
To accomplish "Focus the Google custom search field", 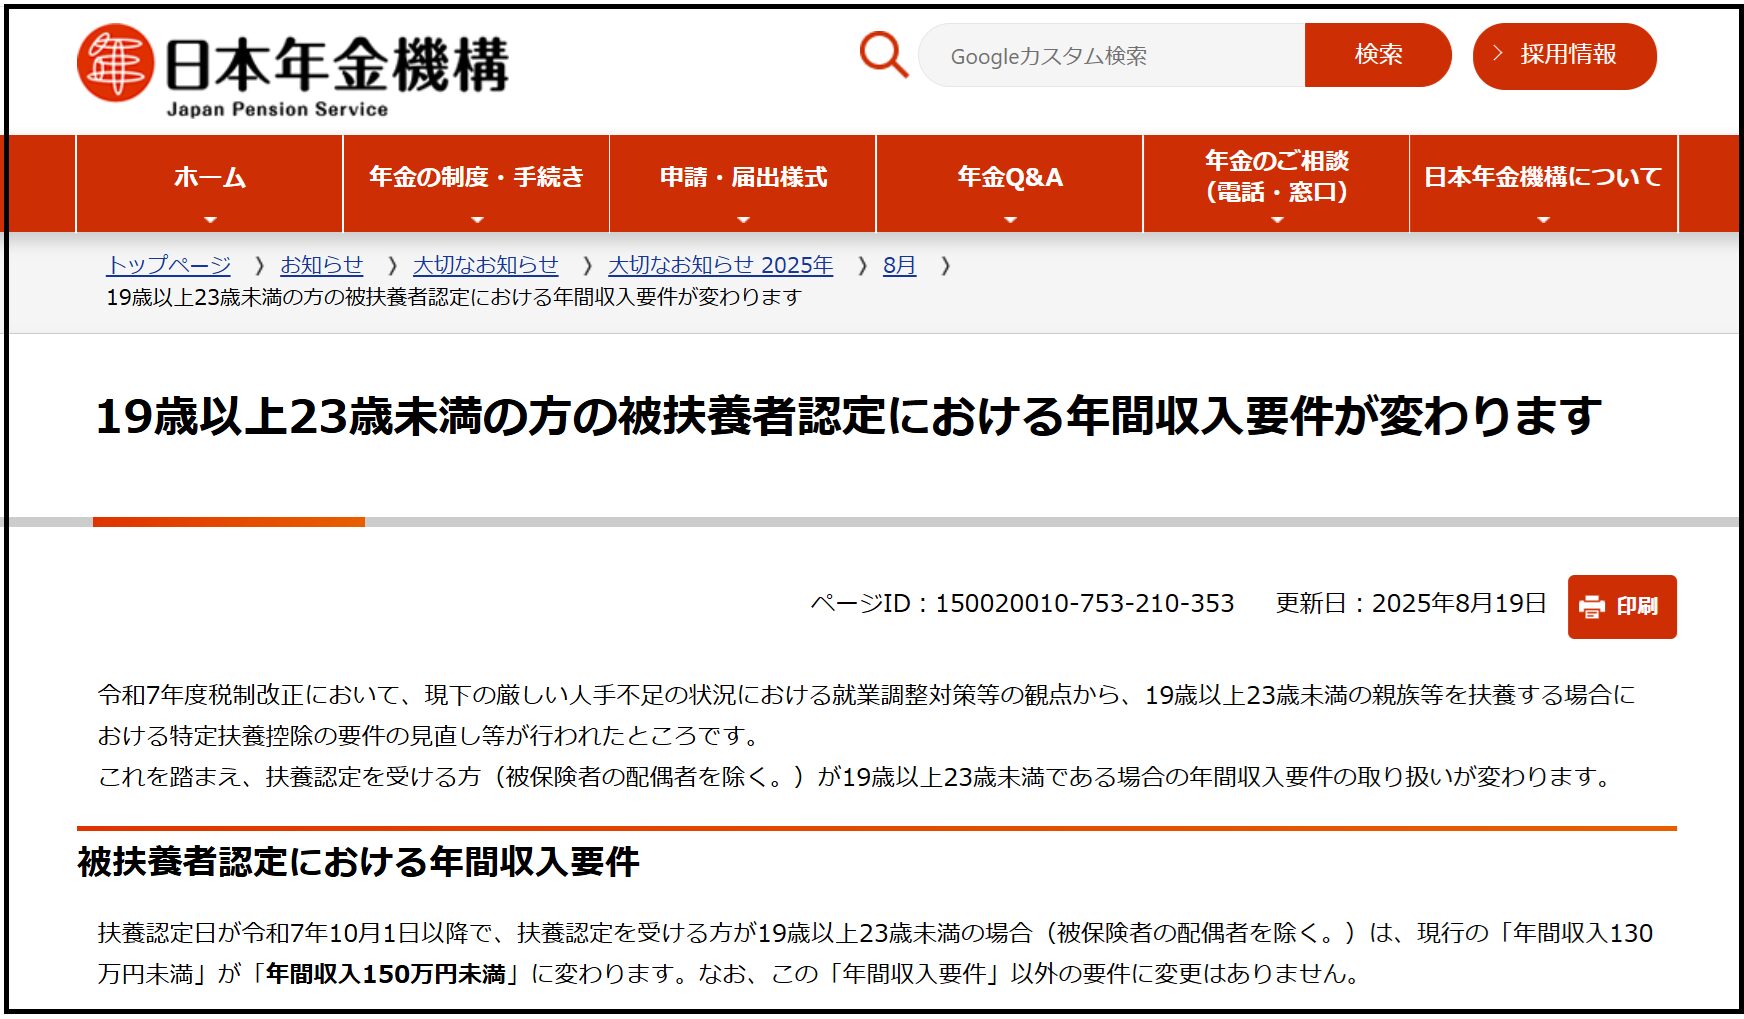I will click(x=1110, y=56).
